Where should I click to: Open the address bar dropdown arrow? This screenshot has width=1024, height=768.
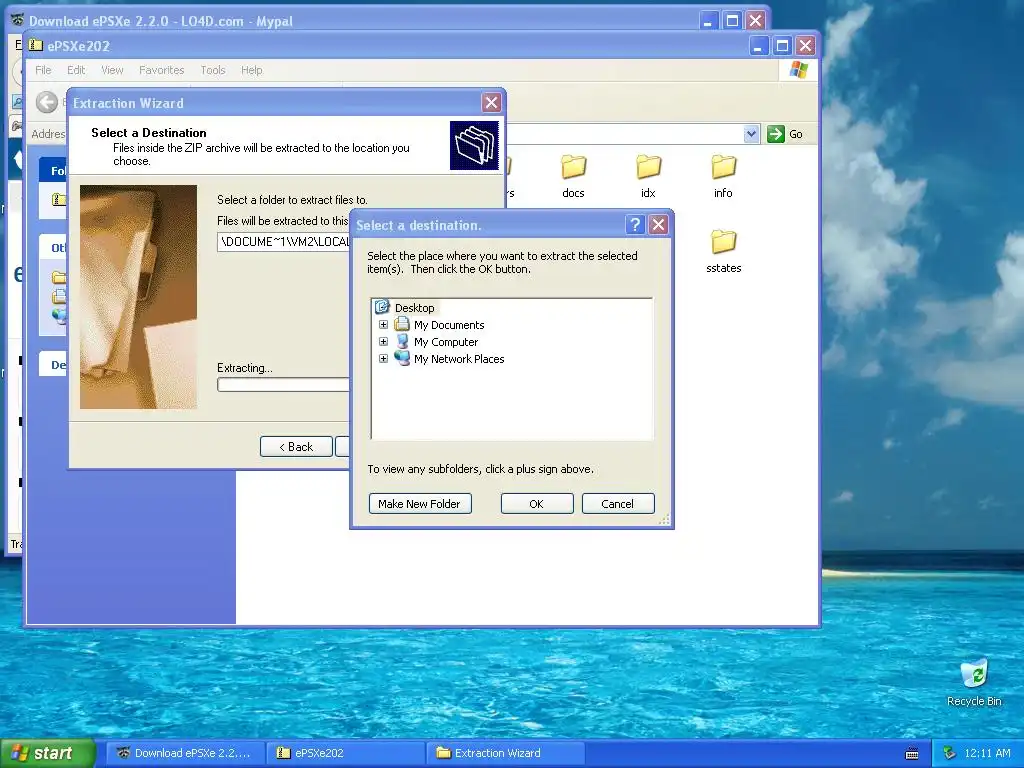click(x=751, y=134)
